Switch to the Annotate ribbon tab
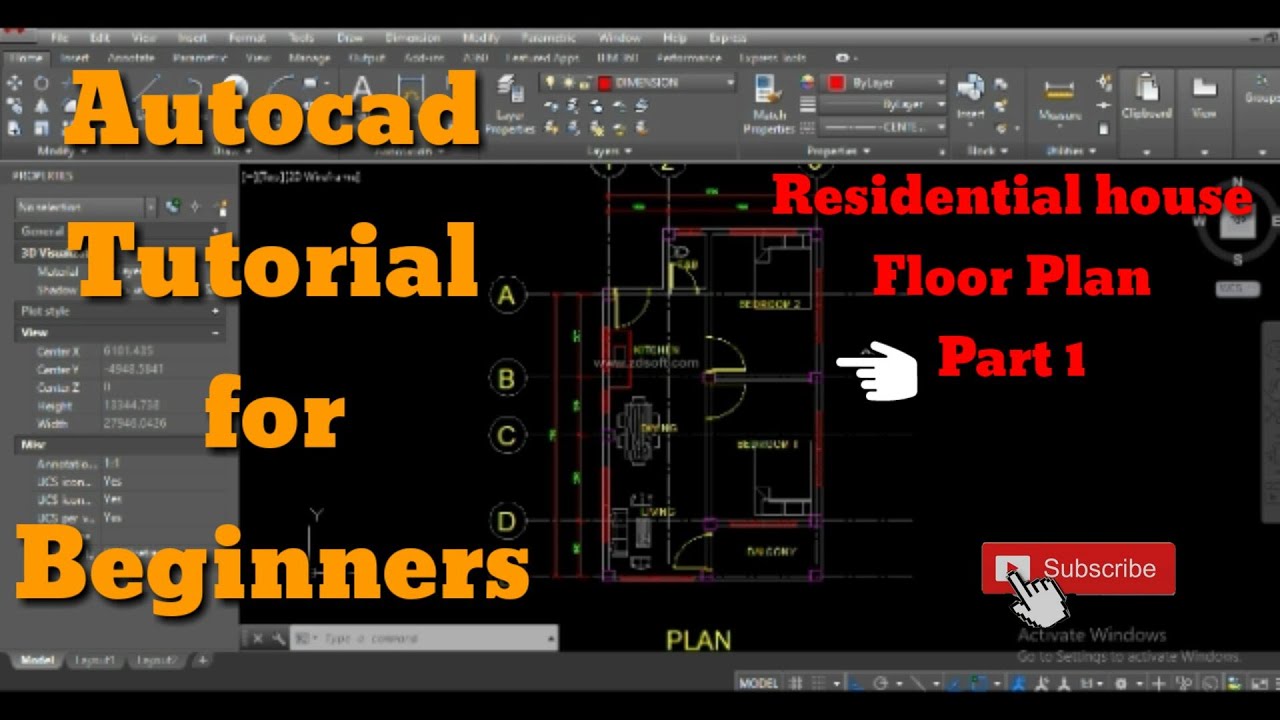Image resolution: width=1280 pixels, height=720 pixels. pos(130,58)
